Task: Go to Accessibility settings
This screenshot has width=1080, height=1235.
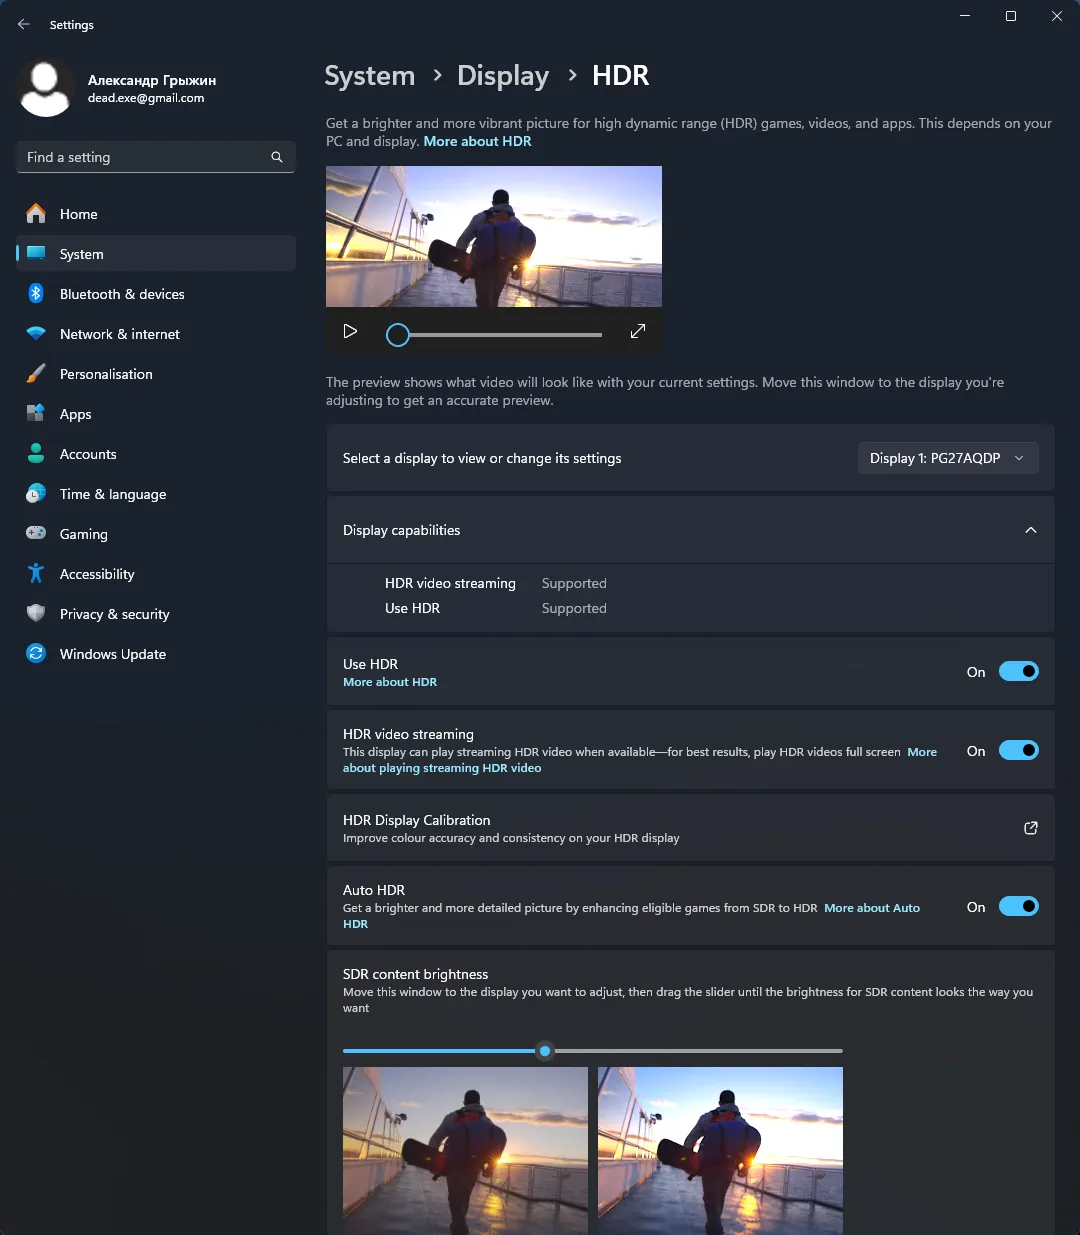Action: pos(97,574)
